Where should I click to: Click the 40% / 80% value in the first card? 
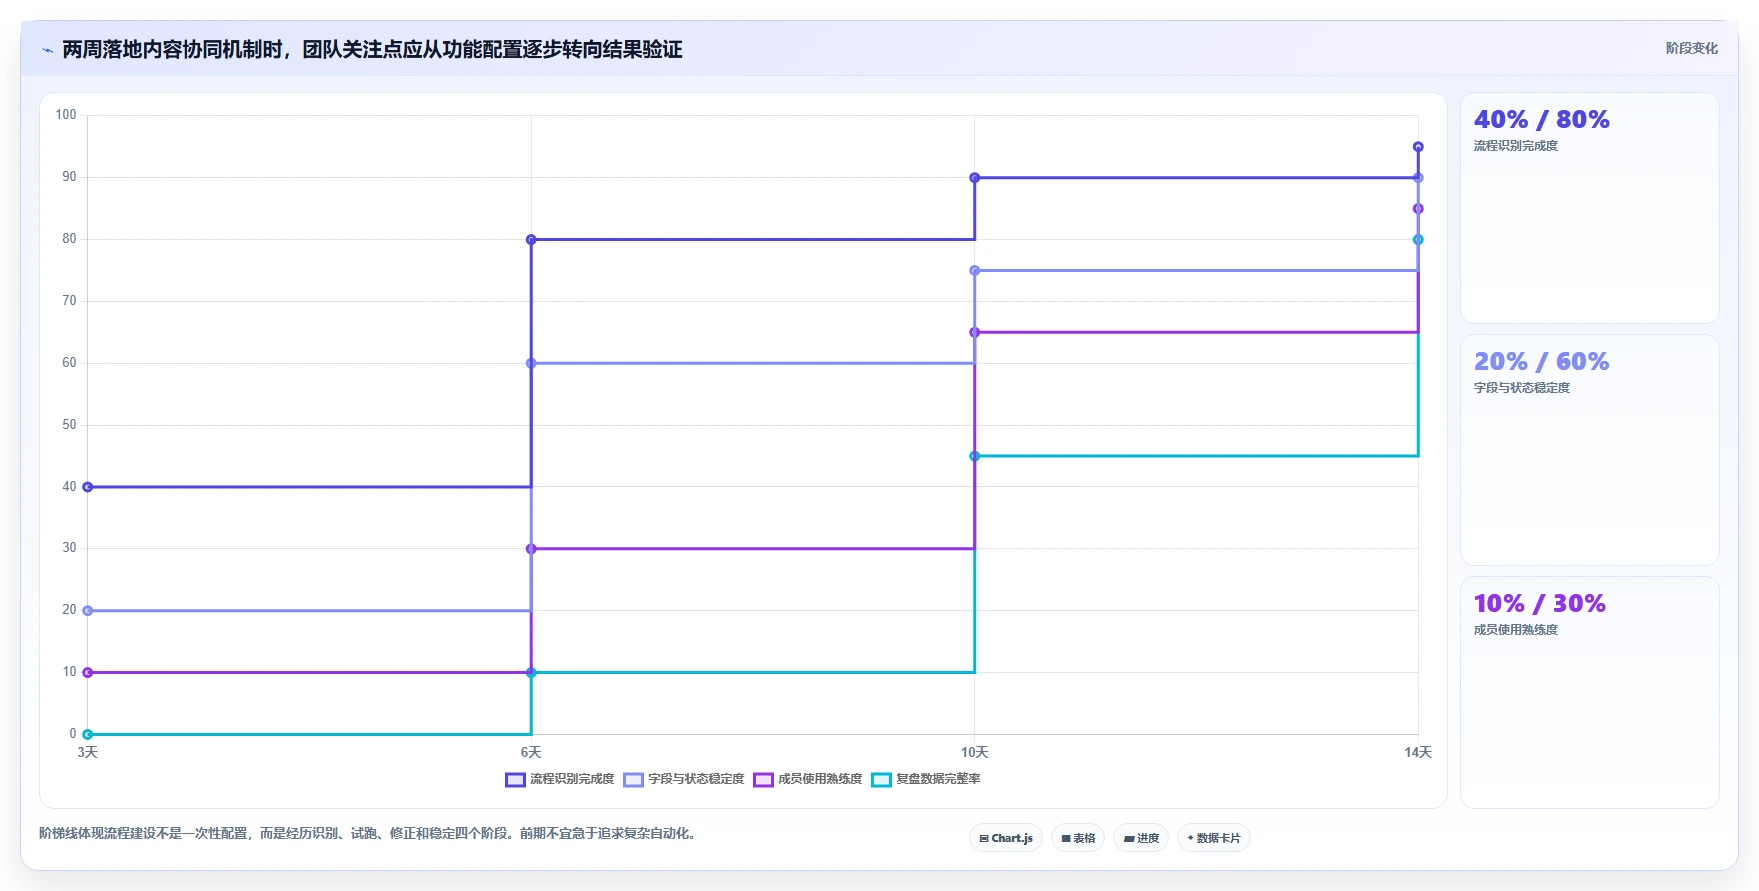click(x=1541, y=120)
